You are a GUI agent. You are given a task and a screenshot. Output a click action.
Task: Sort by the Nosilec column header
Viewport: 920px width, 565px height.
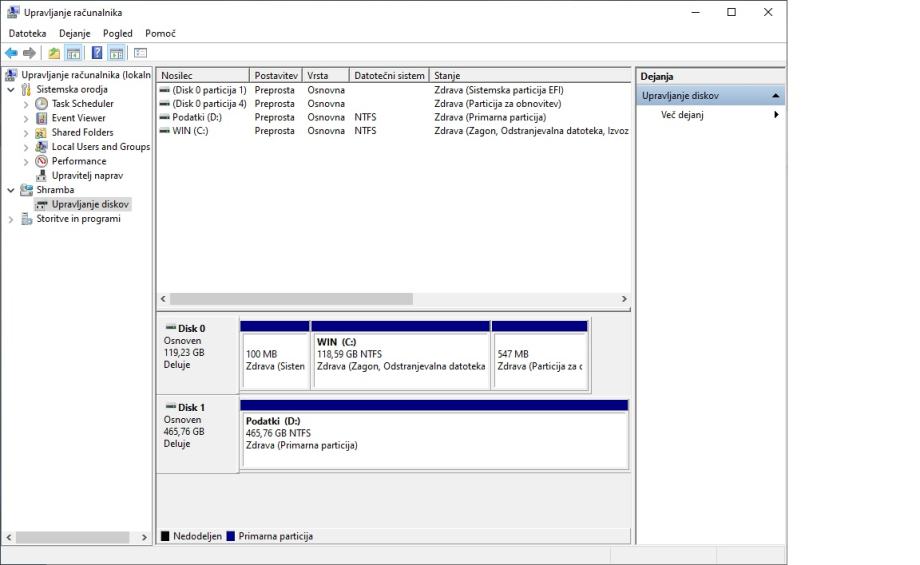(203, 76)
